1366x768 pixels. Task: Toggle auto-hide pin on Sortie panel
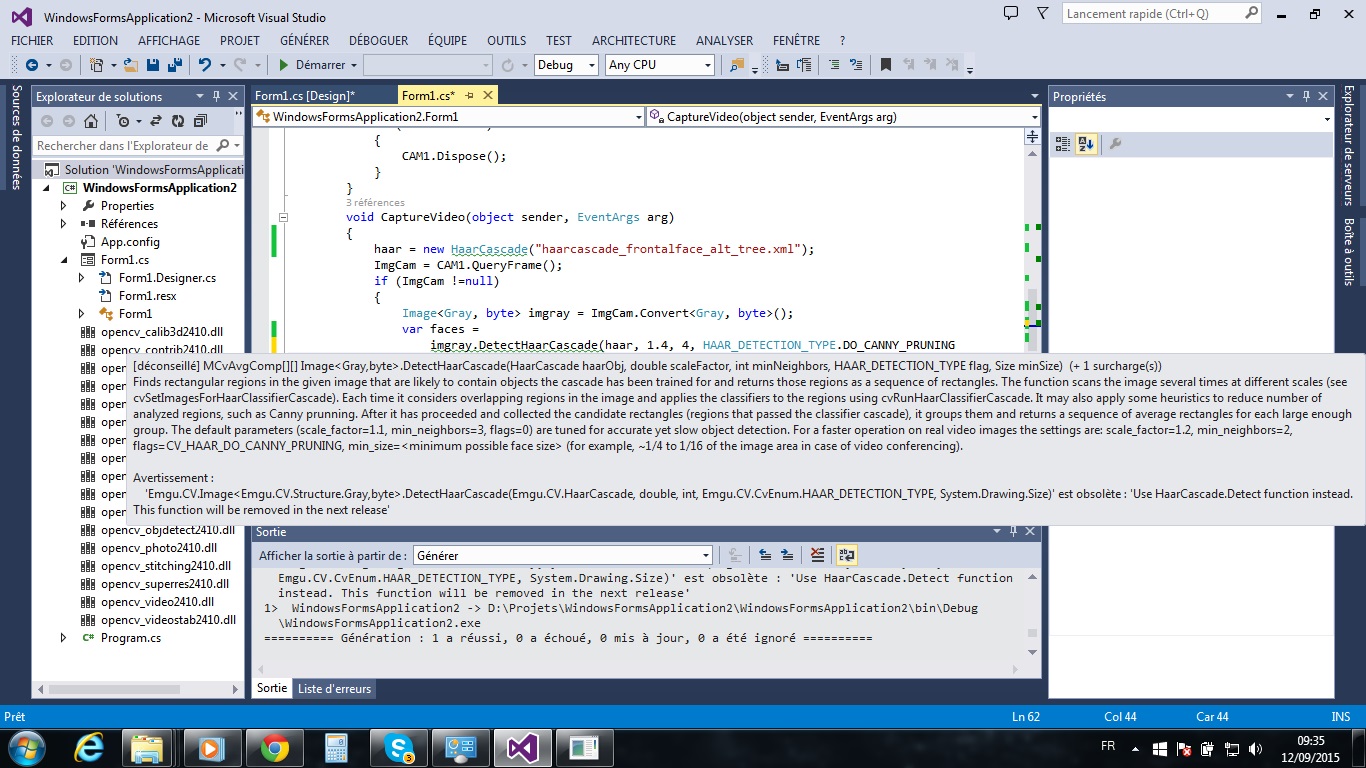pos(1014,532)
